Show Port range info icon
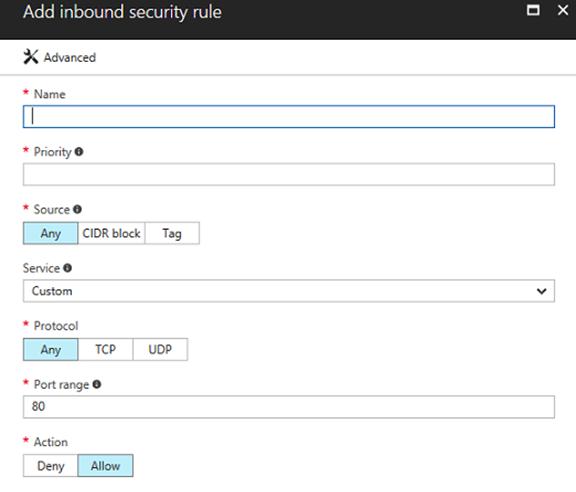This screenshot has height=492, width=576. 97,384
